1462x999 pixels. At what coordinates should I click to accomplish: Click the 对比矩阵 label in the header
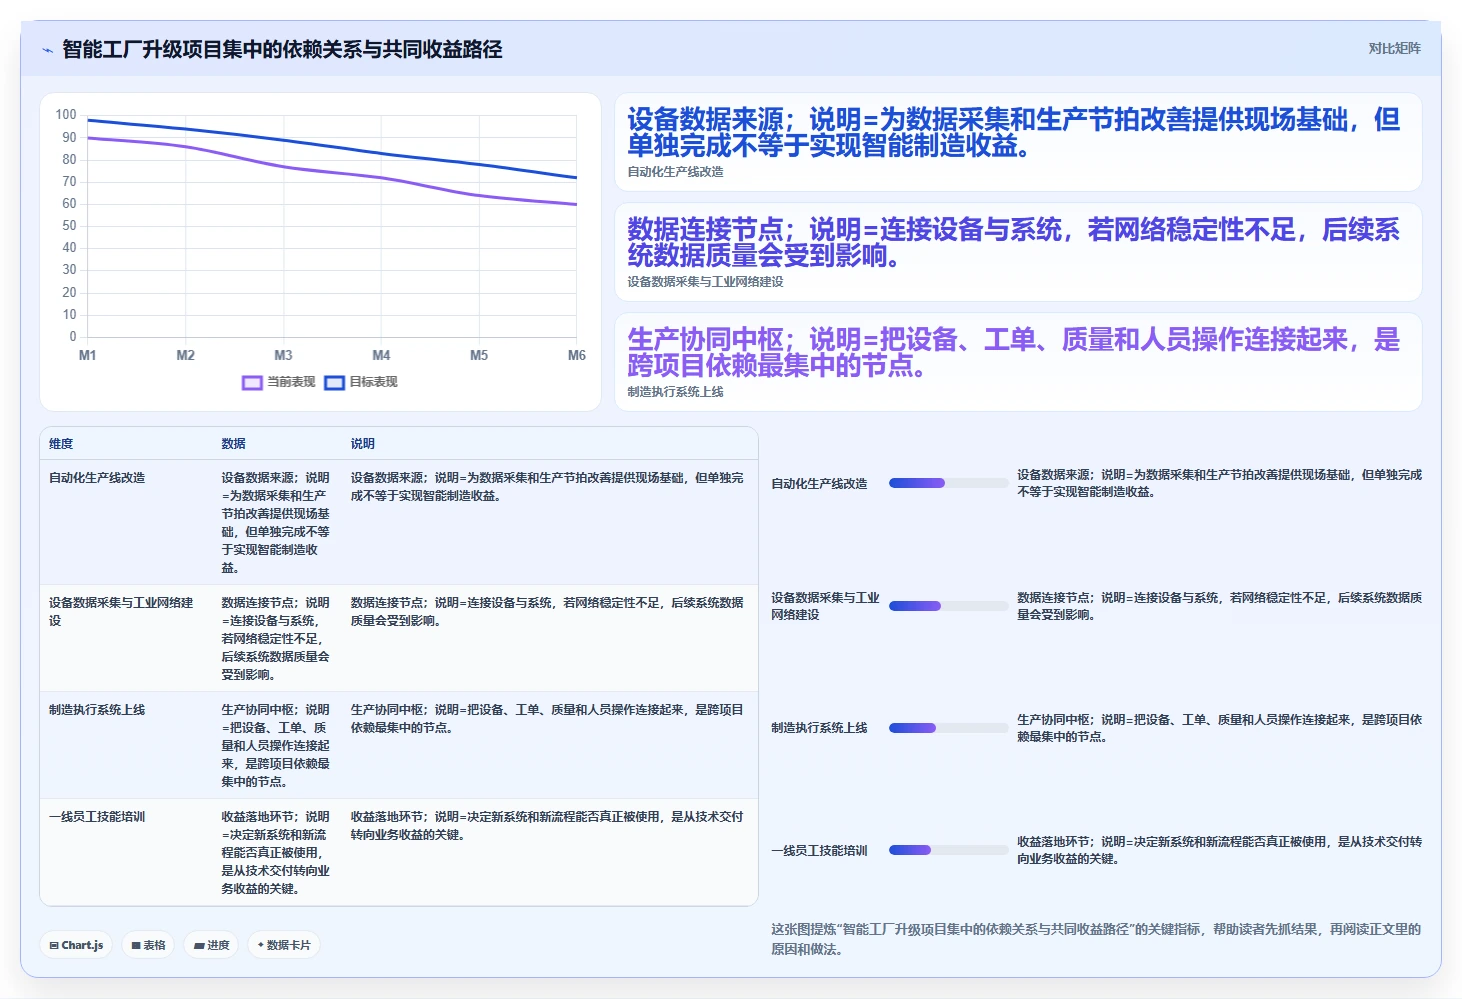pos(1394,48)
